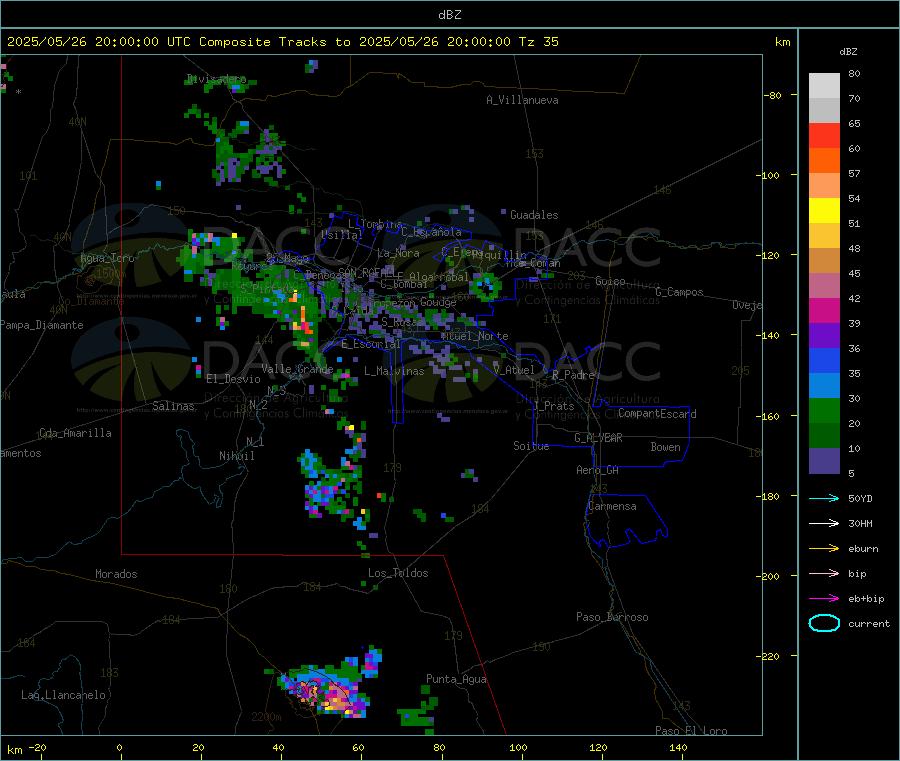
Task: Click the Divisadero location label
Action: pyautogui.click(x=216, y=79)
